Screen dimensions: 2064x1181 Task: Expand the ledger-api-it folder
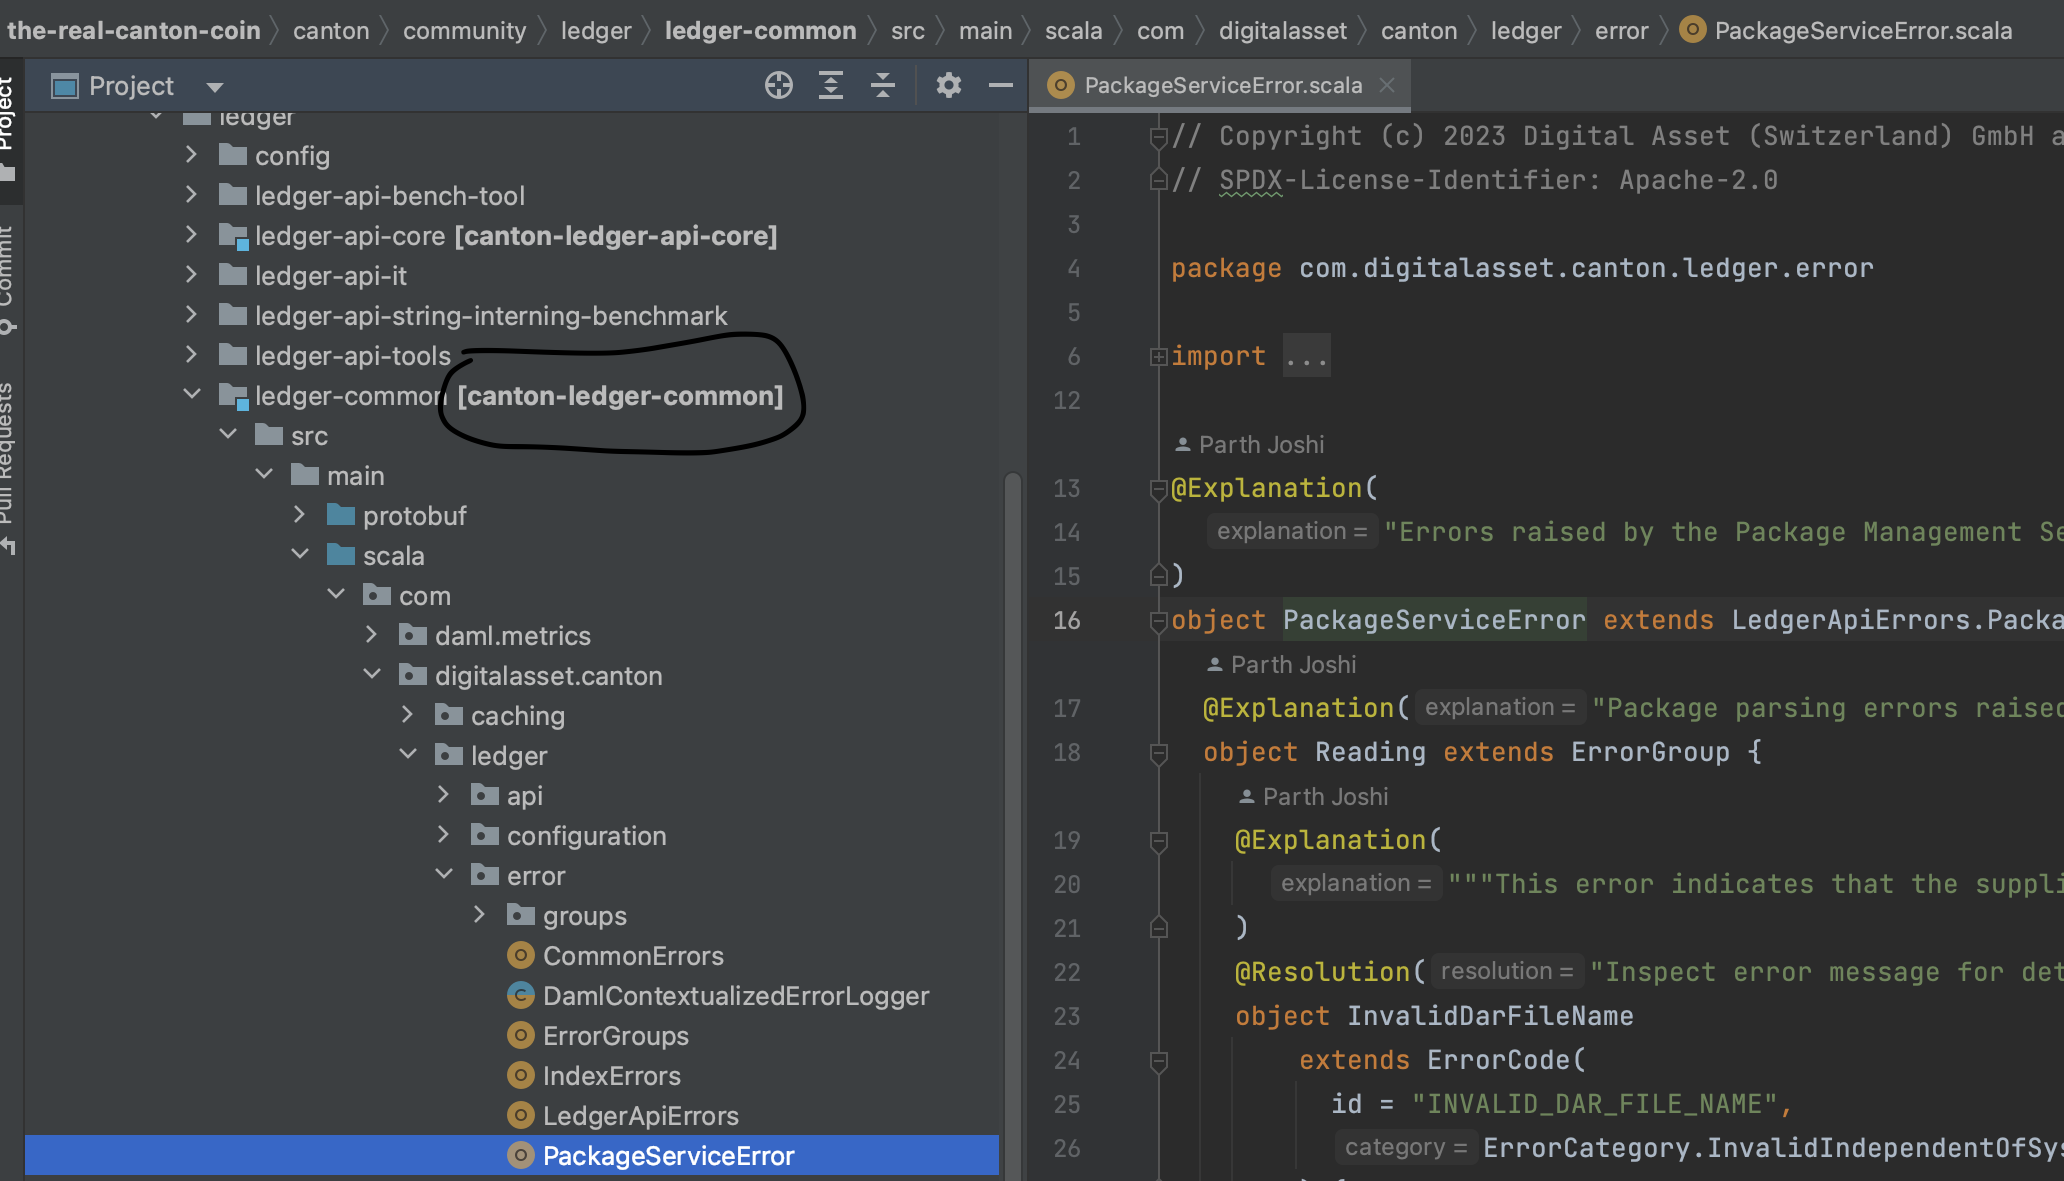[191, 275]
